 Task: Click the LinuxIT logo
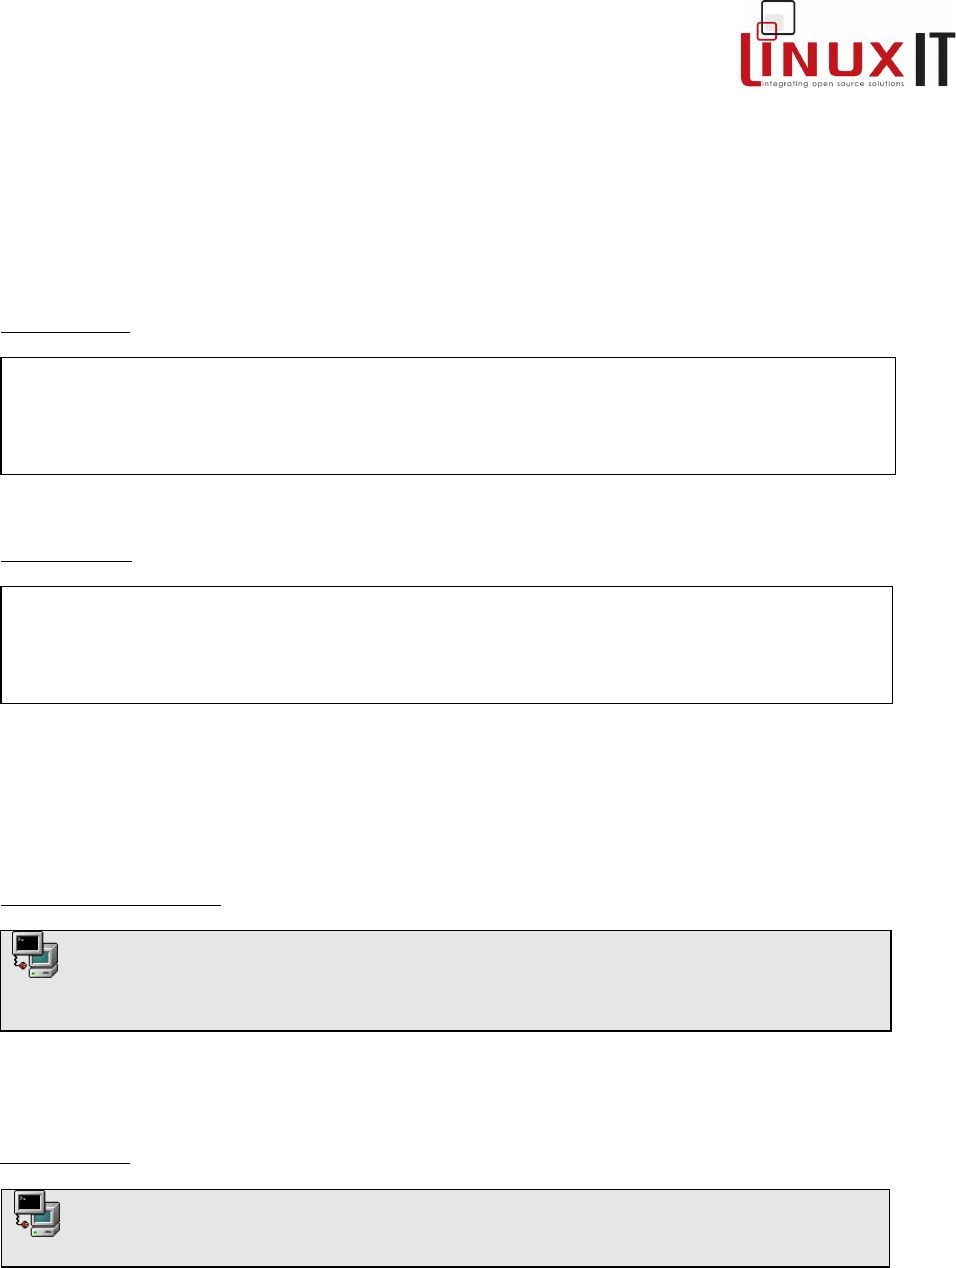[x=845, y=50]
